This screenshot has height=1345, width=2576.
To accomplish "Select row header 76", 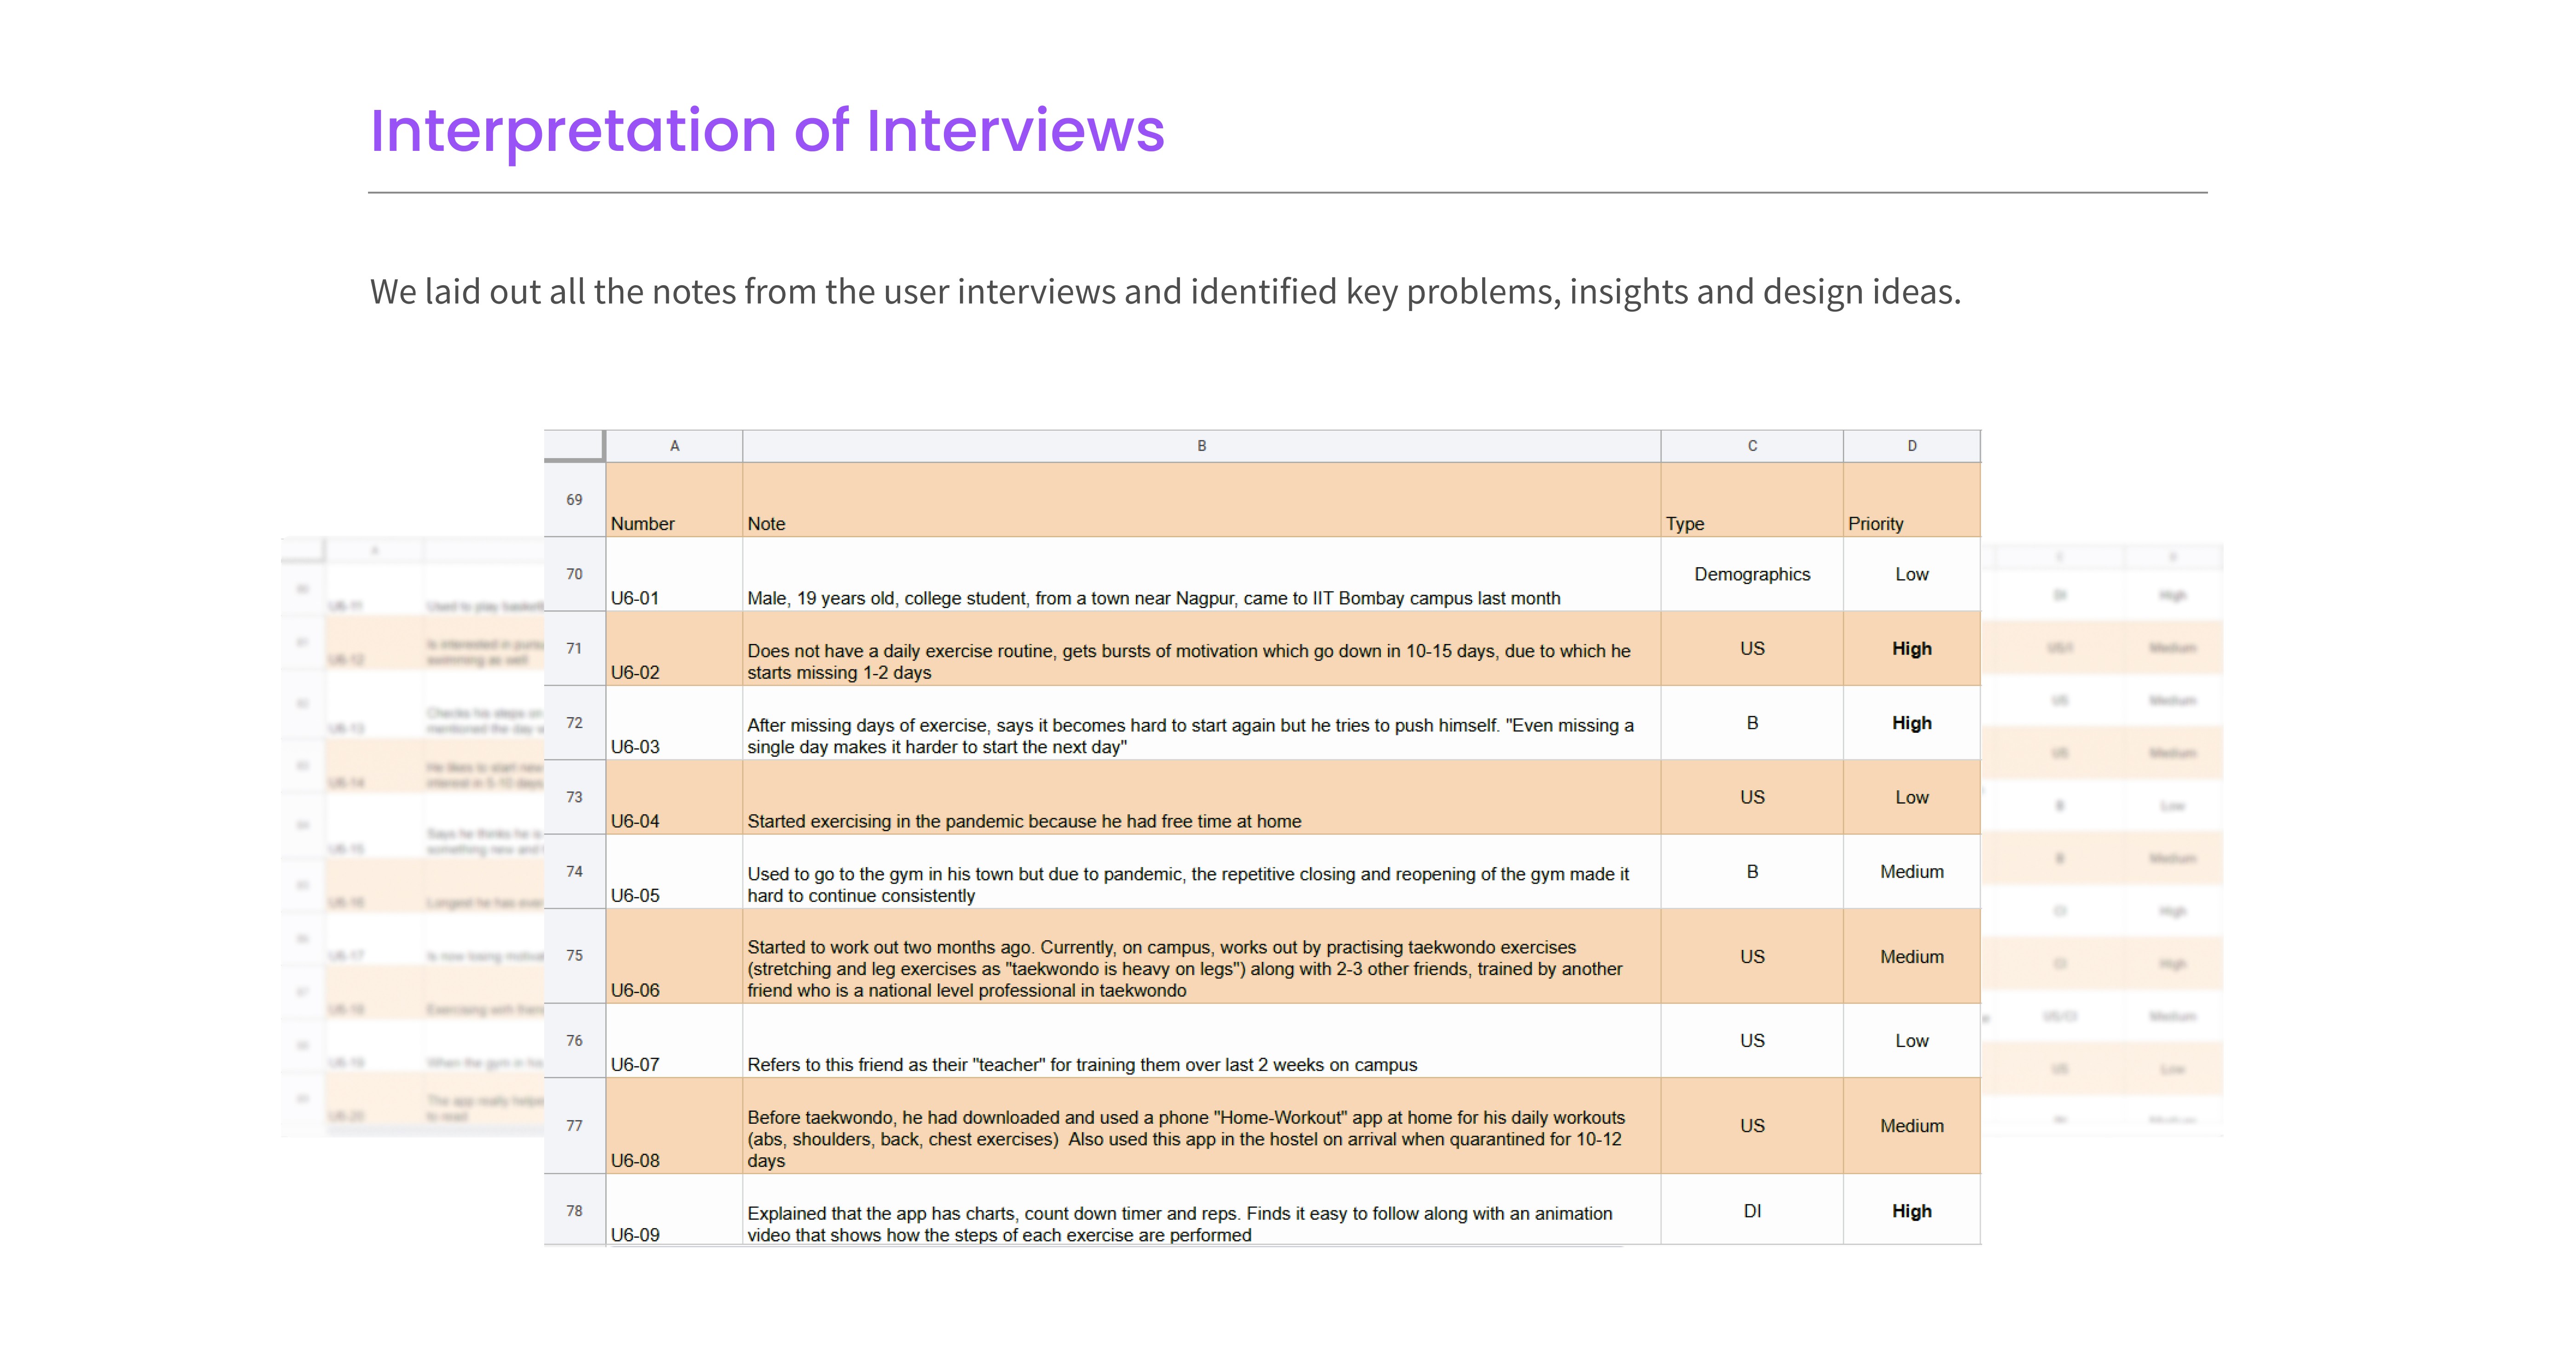I will coord(574,1040).
